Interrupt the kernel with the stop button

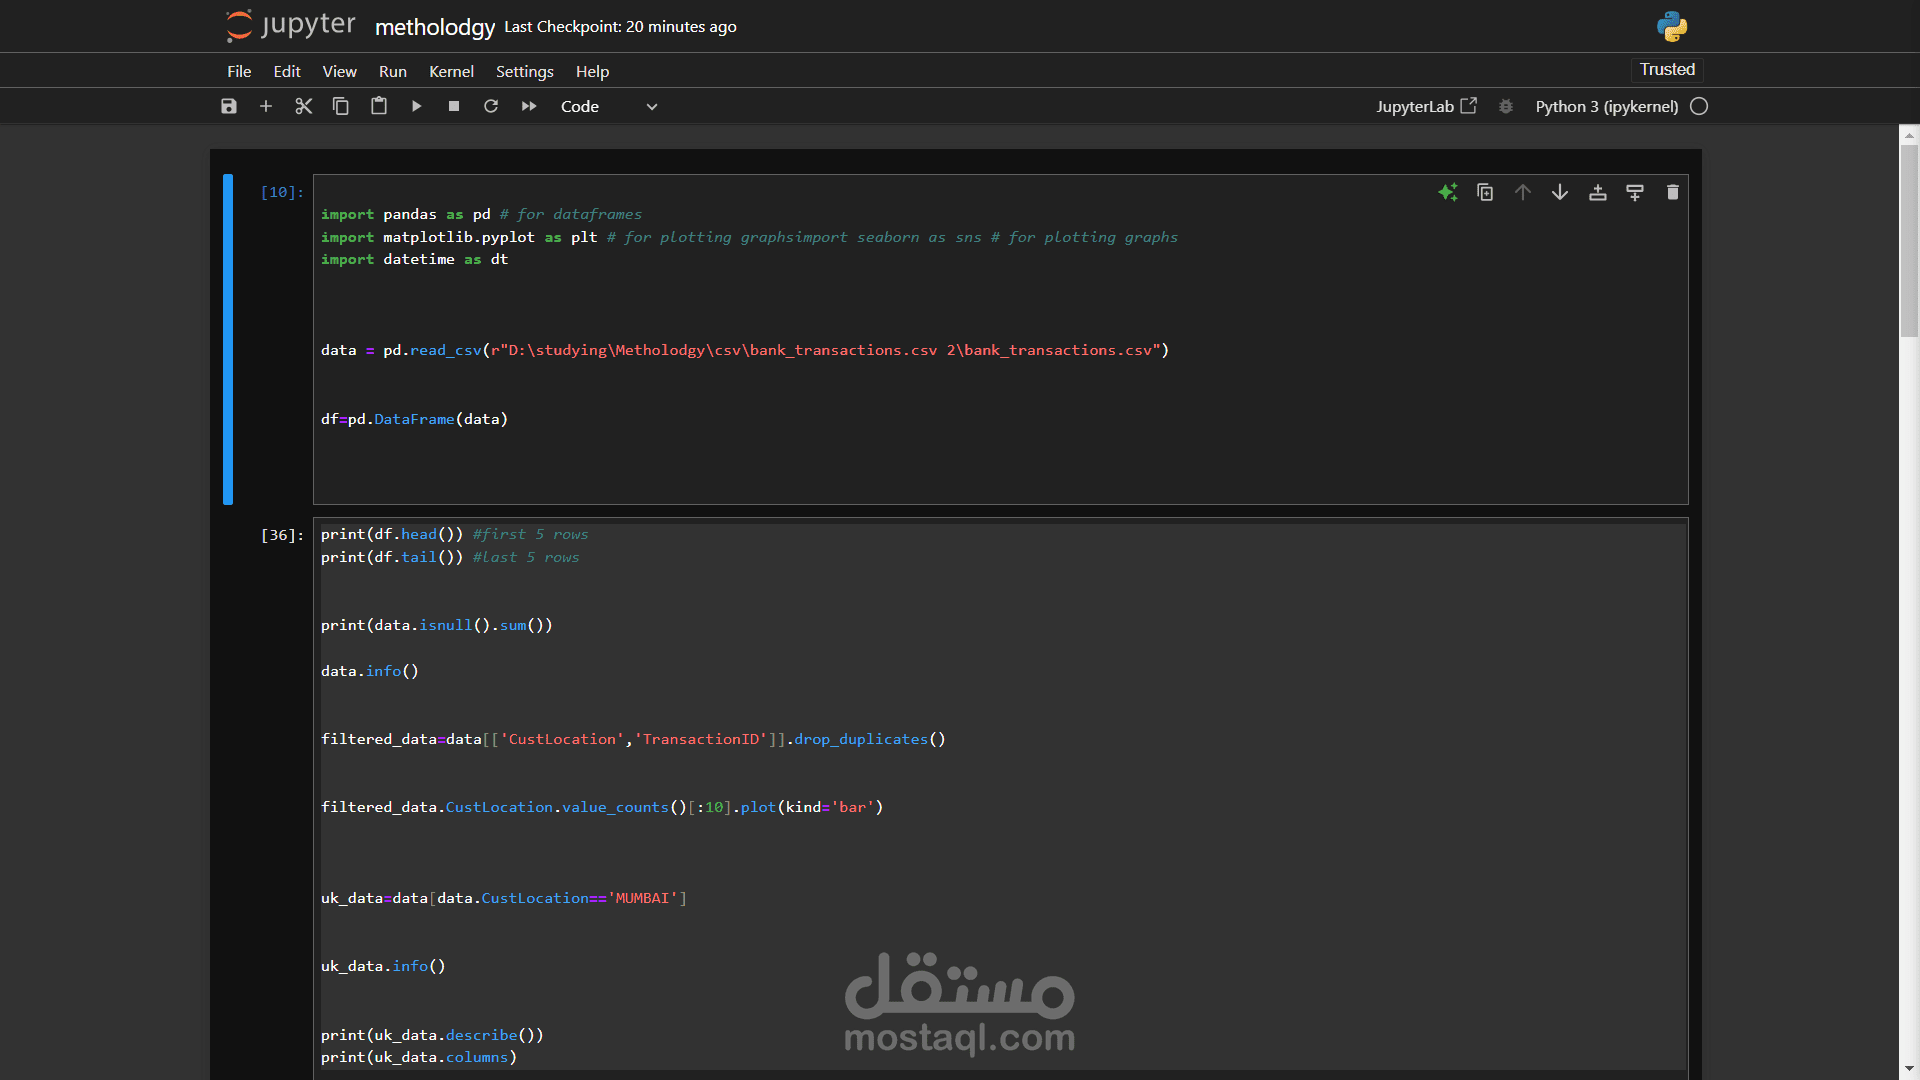click(454, 106)
